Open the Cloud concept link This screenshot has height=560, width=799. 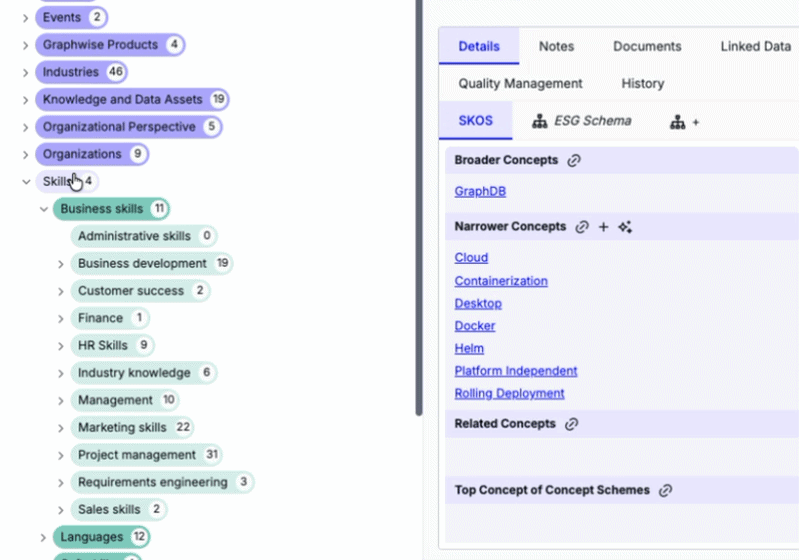tap(471, 257)
